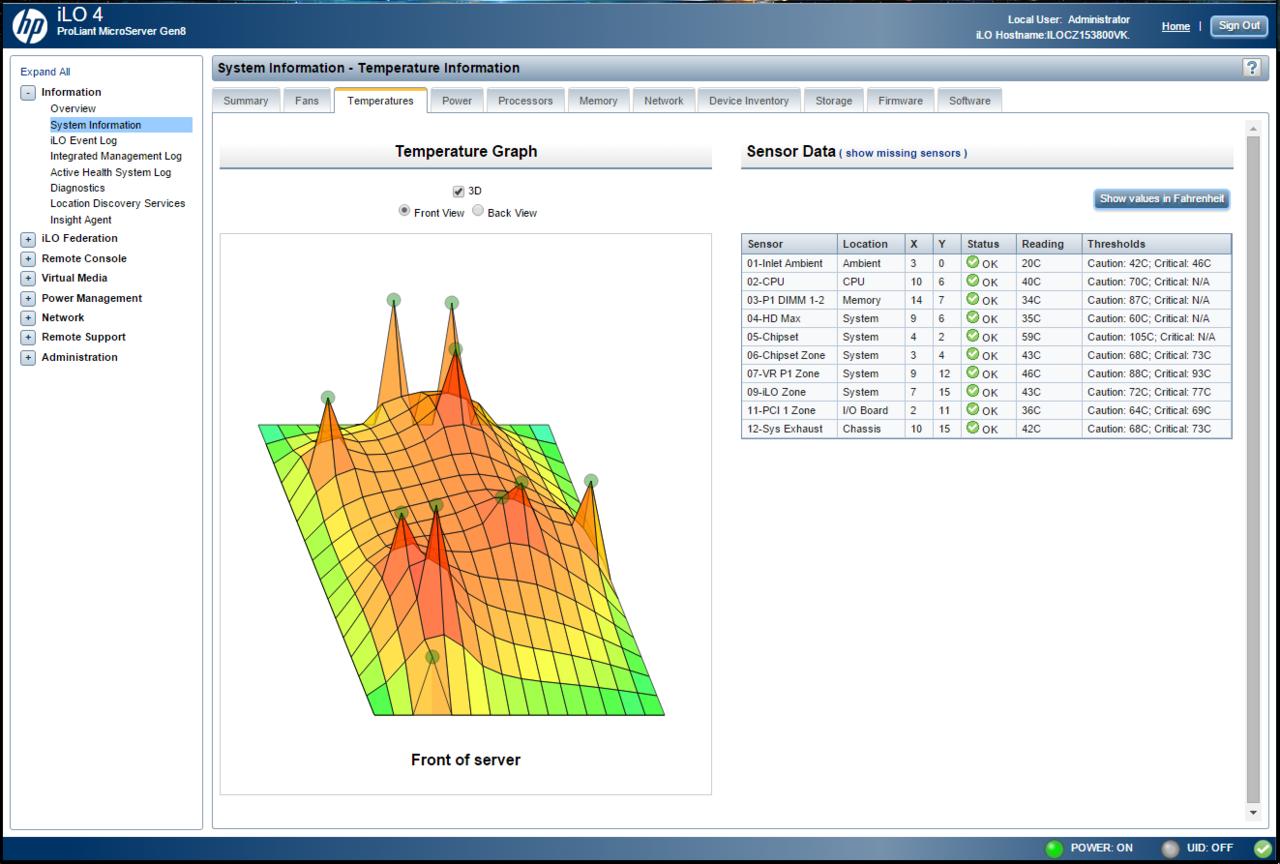Select the Front View radio button
Screen dimensions: 1280x864
click(404, 211)
